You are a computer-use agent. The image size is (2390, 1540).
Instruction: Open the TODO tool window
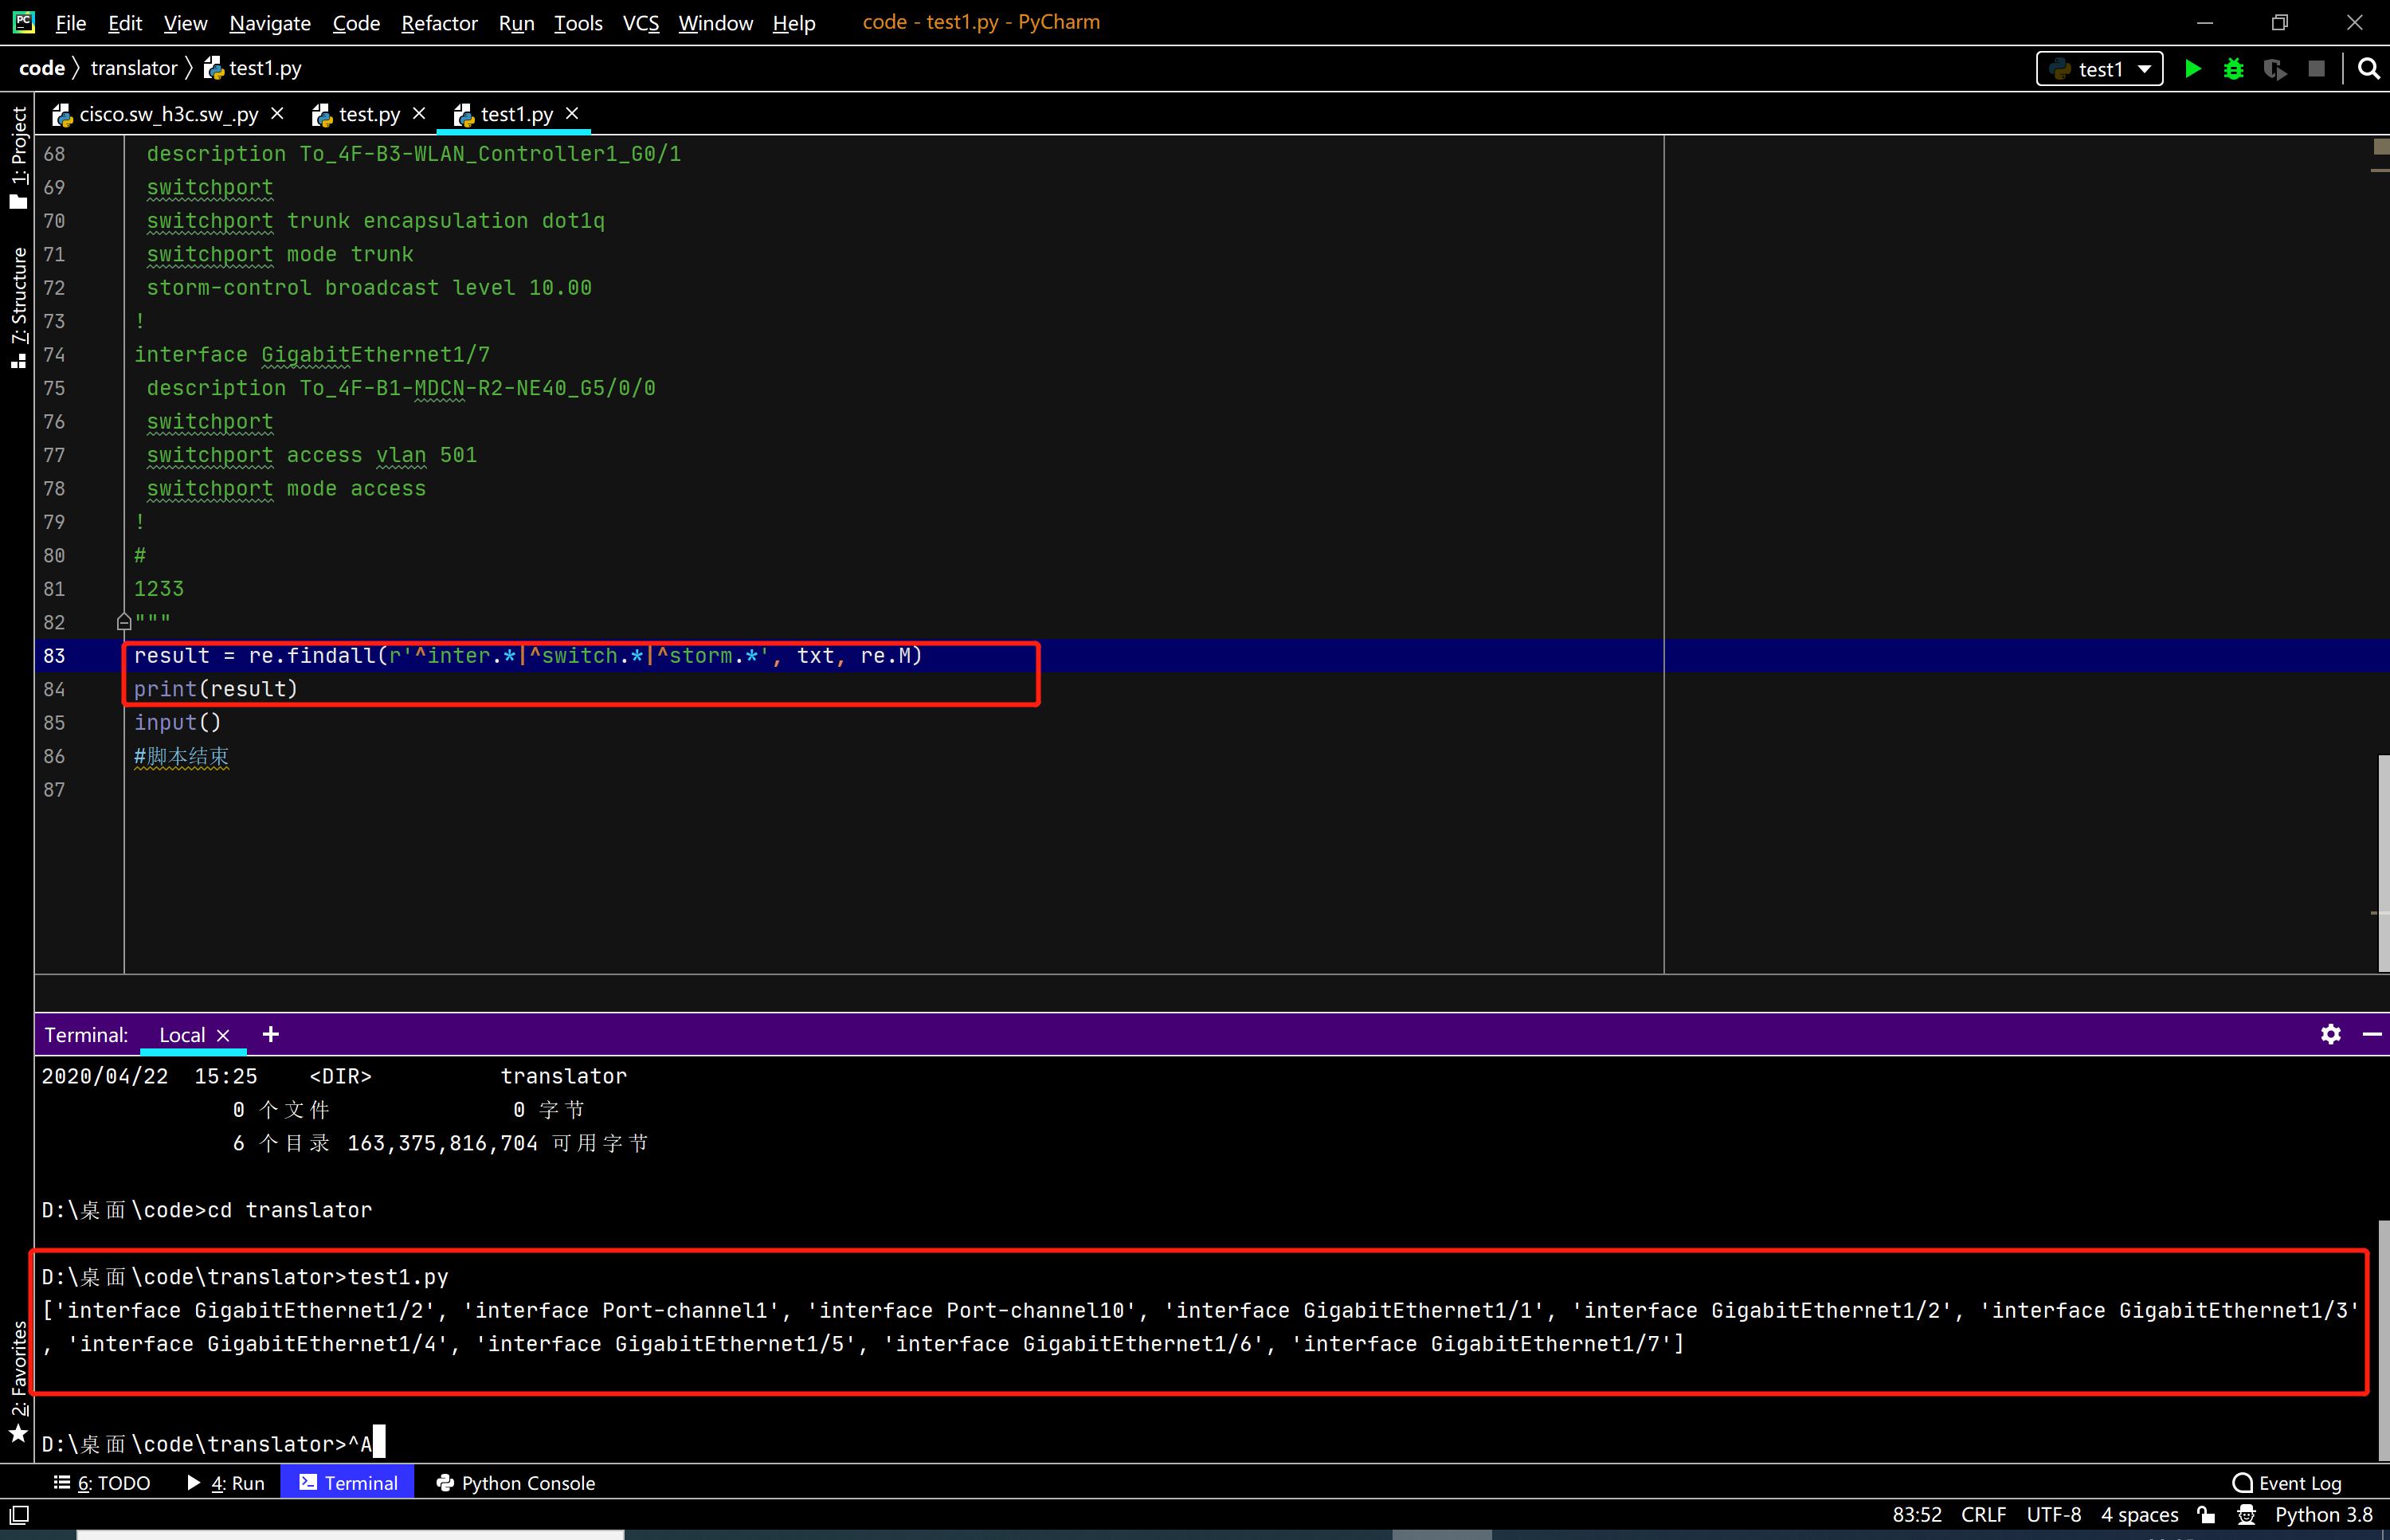(102, 1482)
